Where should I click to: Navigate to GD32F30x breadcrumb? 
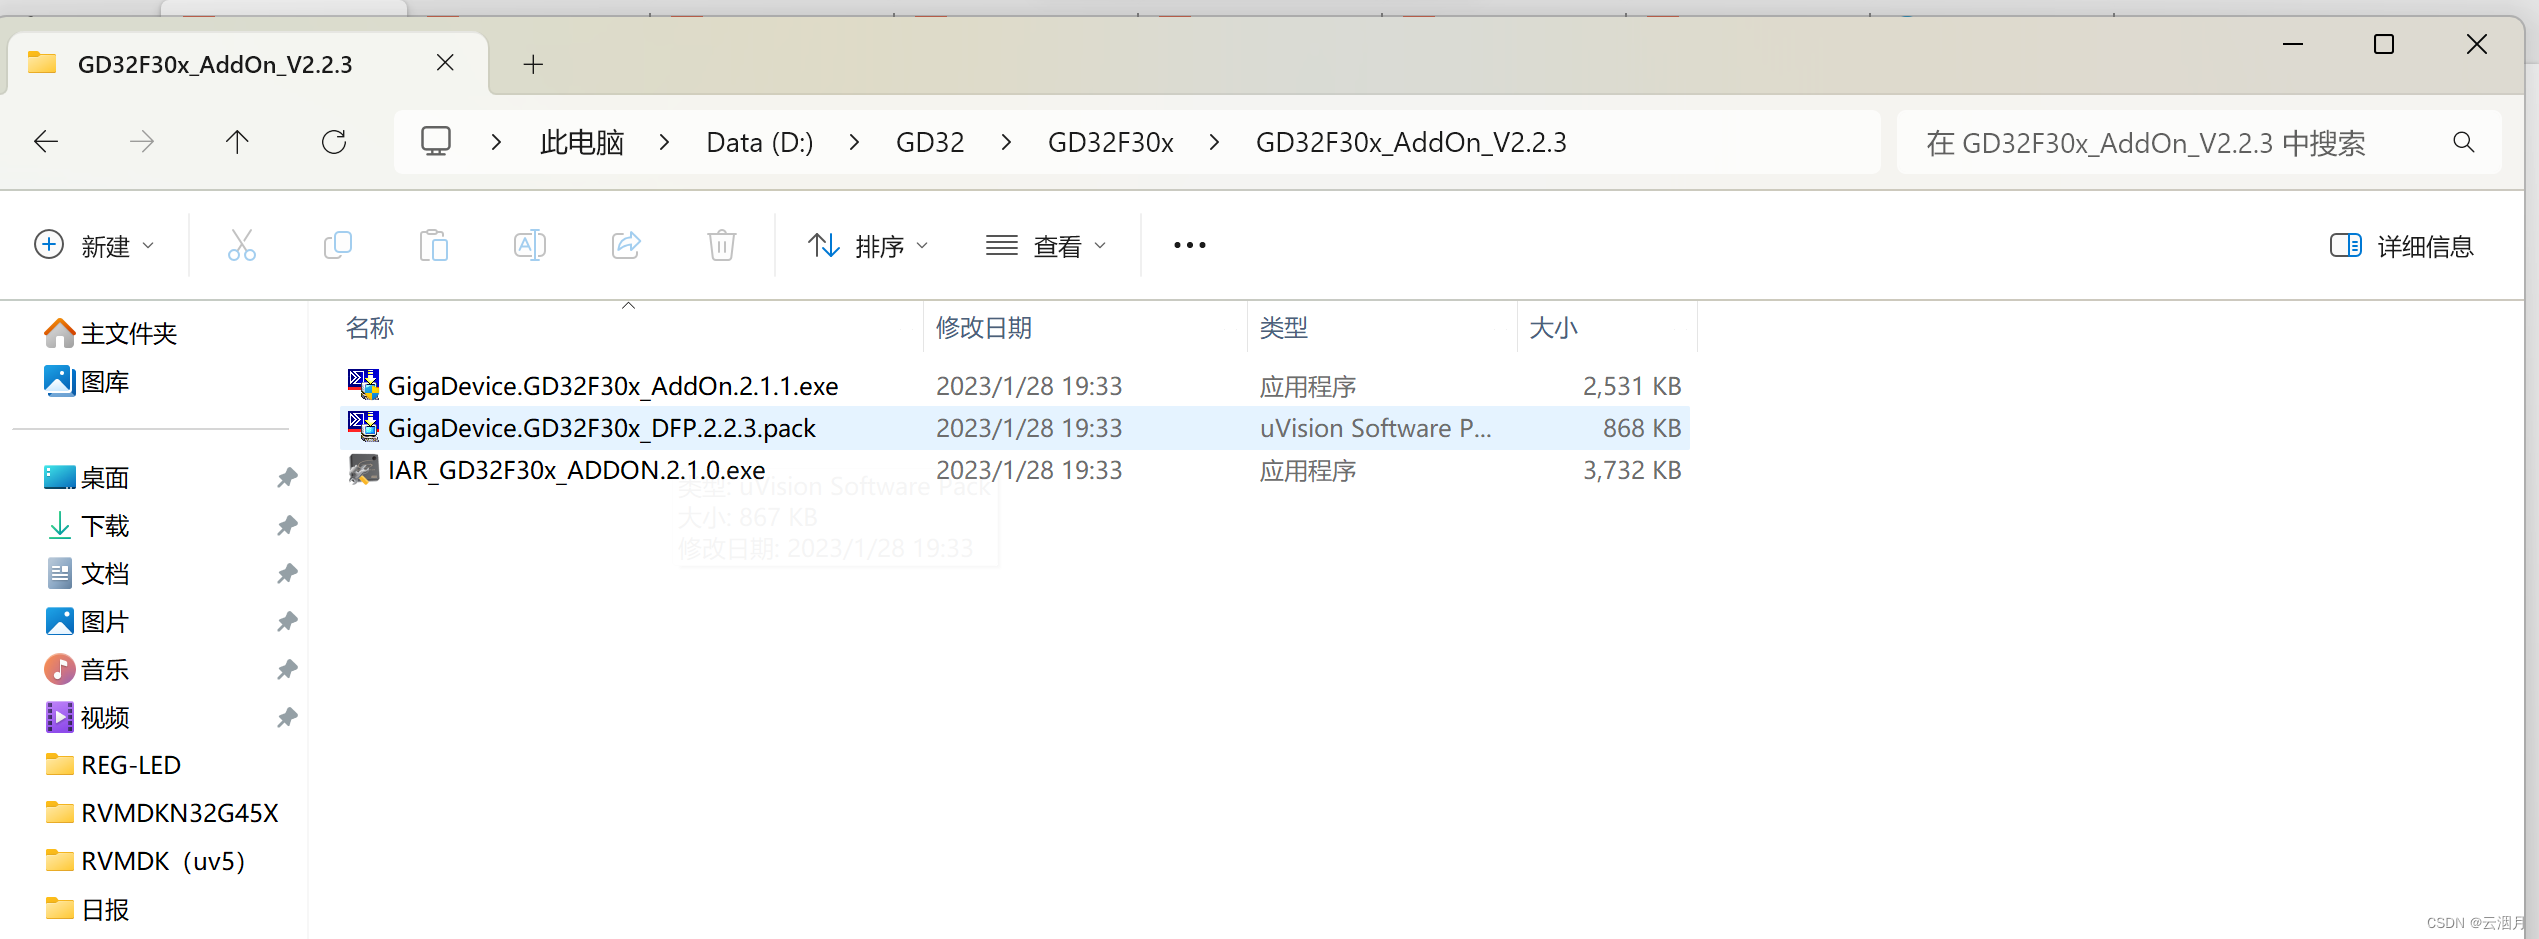[1110, 142]
